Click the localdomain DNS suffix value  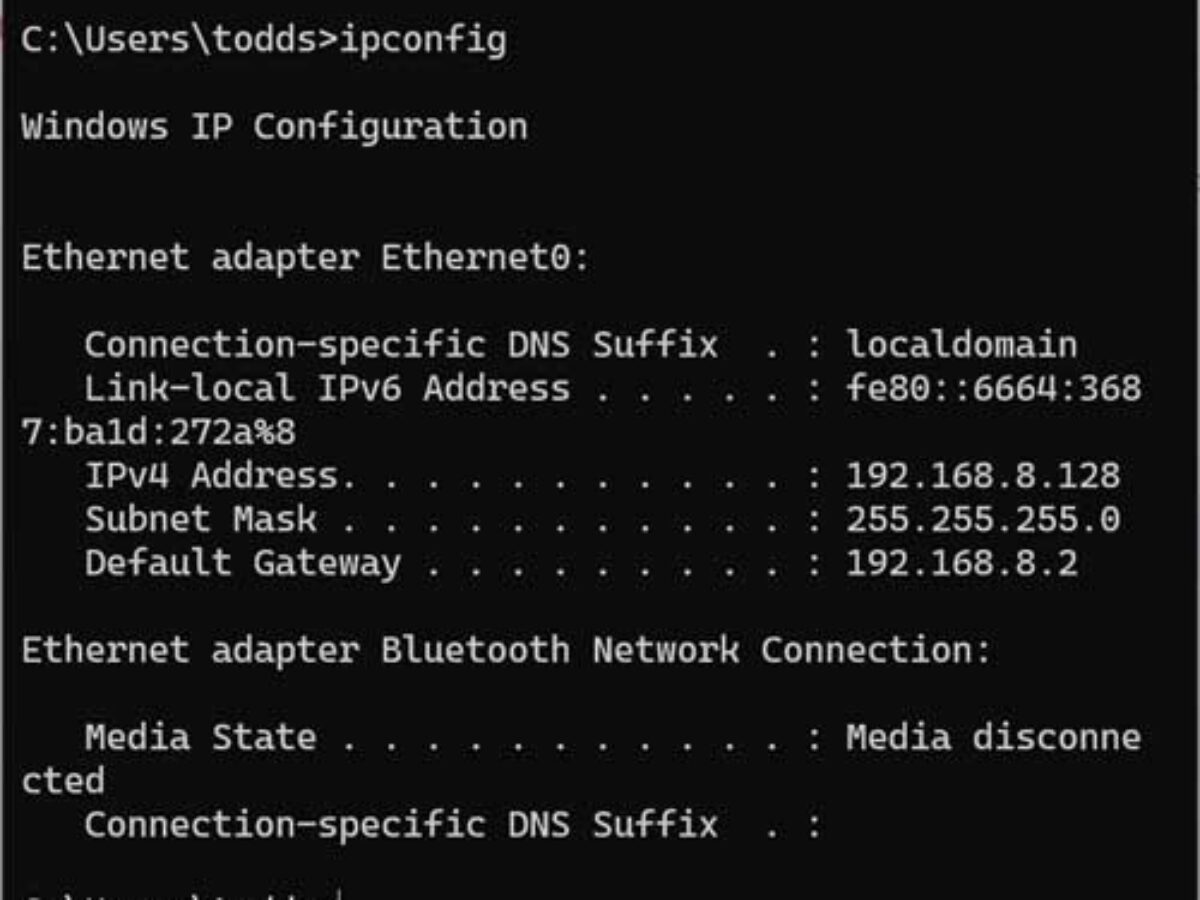[961, 345]
